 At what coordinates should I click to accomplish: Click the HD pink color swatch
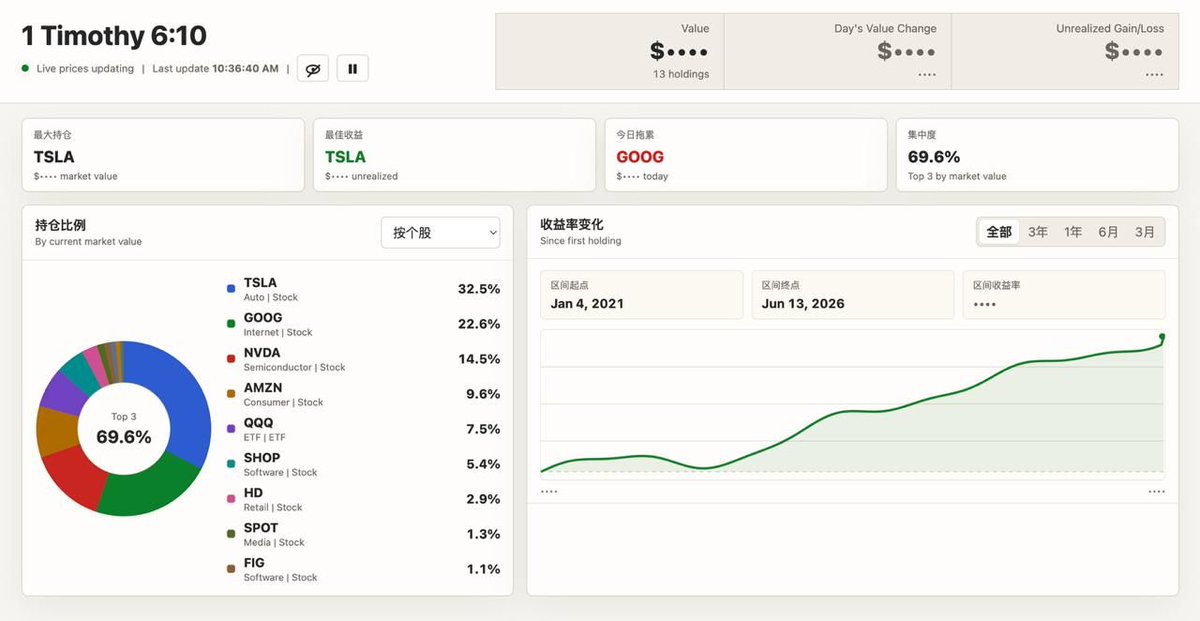point(231,499)
